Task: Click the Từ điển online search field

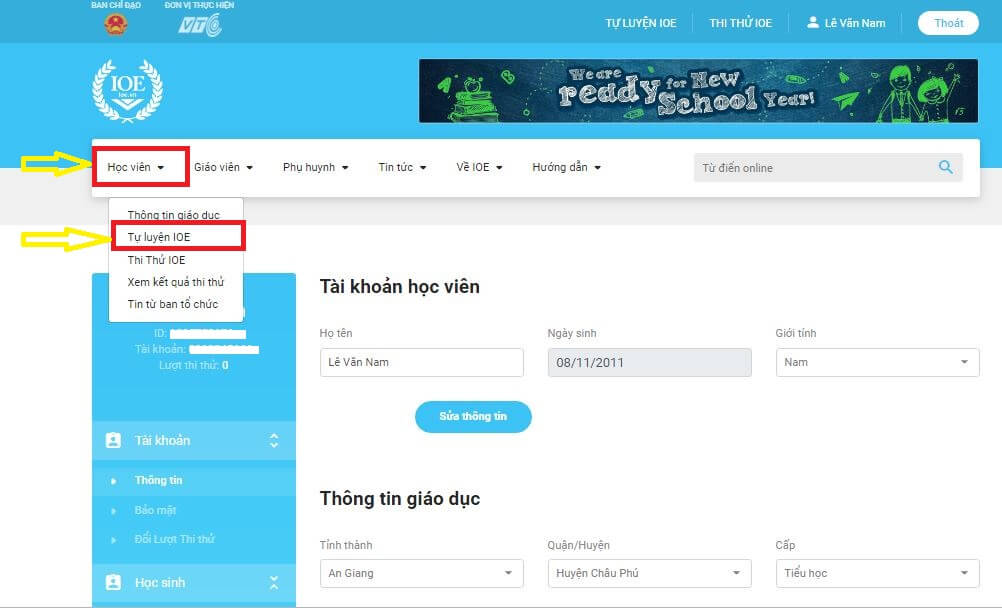Action: click(815, 168)
